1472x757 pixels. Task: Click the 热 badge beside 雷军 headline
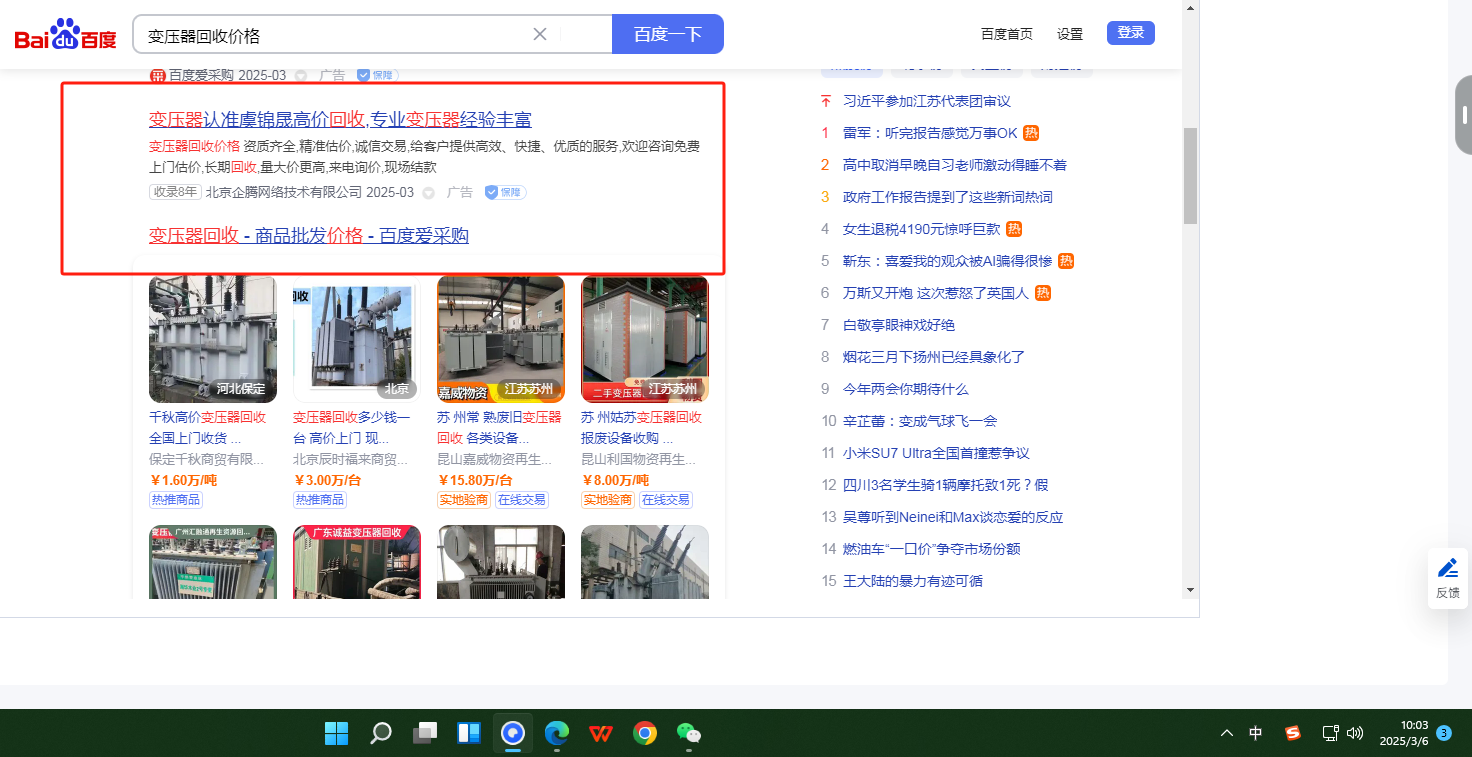tap(1031, 133)
